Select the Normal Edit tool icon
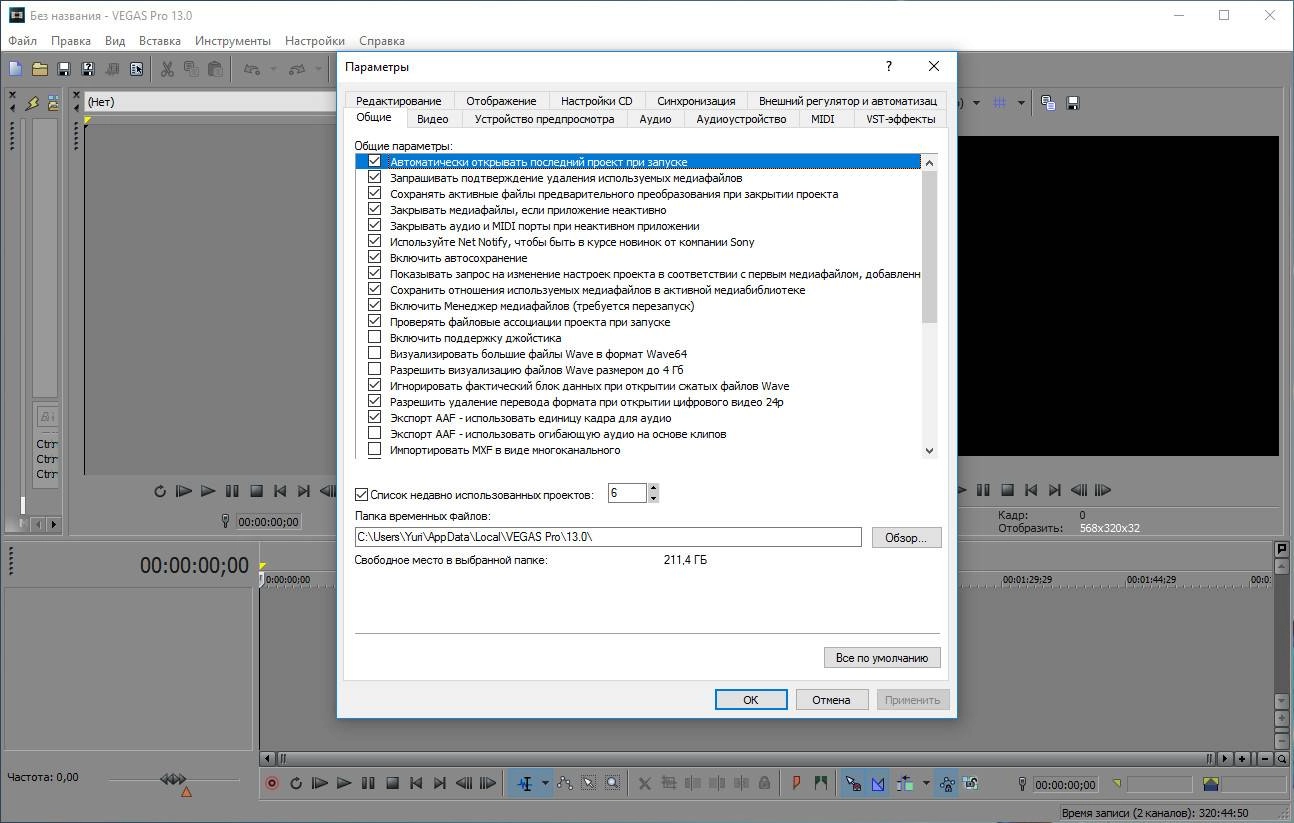The image size is (1294, 823). point(524,784)
